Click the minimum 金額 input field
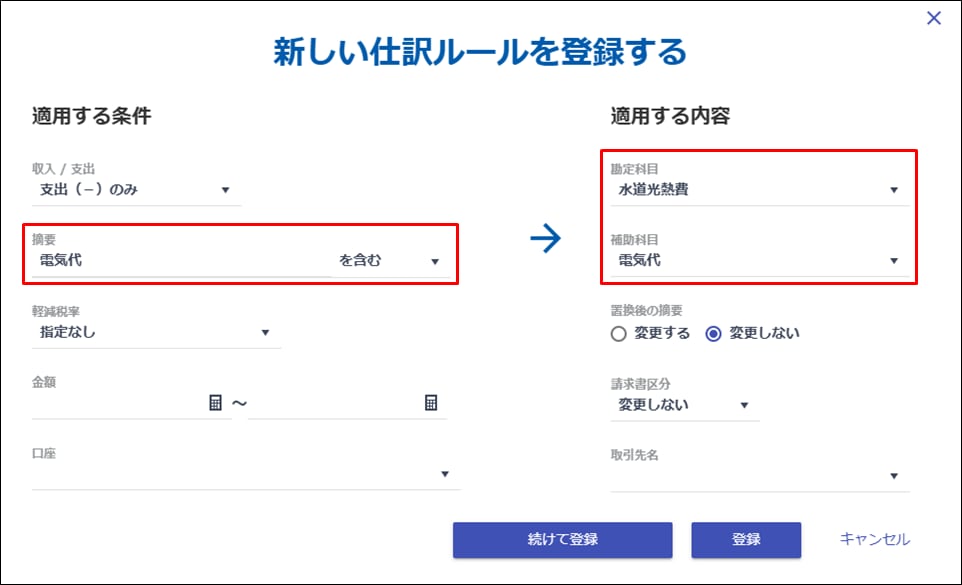Viewport: 962px width, 585px height. coord(118,403)
